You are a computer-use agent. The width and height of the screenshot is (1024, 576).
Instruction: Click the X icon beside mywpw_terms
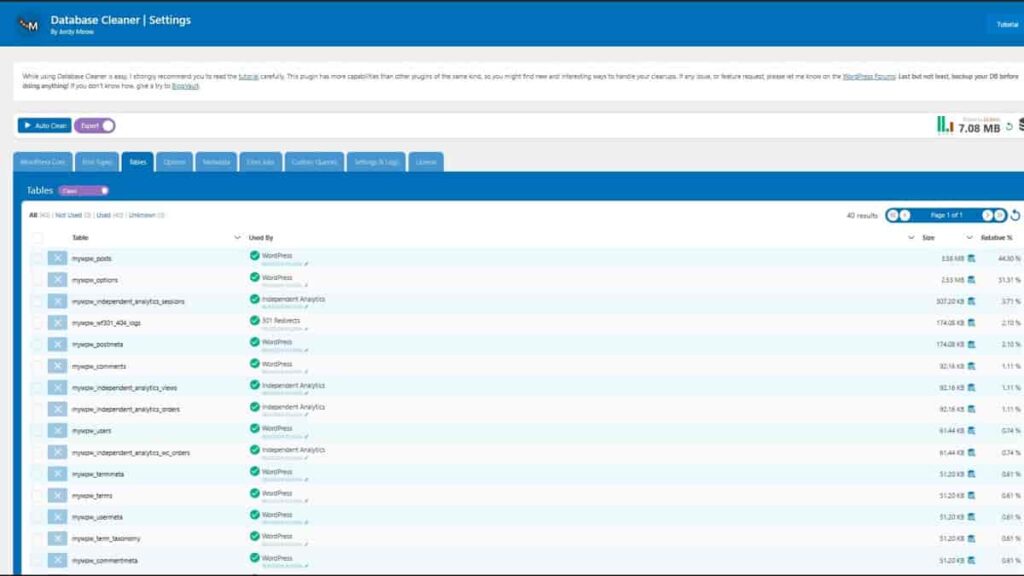click(57, 496)
